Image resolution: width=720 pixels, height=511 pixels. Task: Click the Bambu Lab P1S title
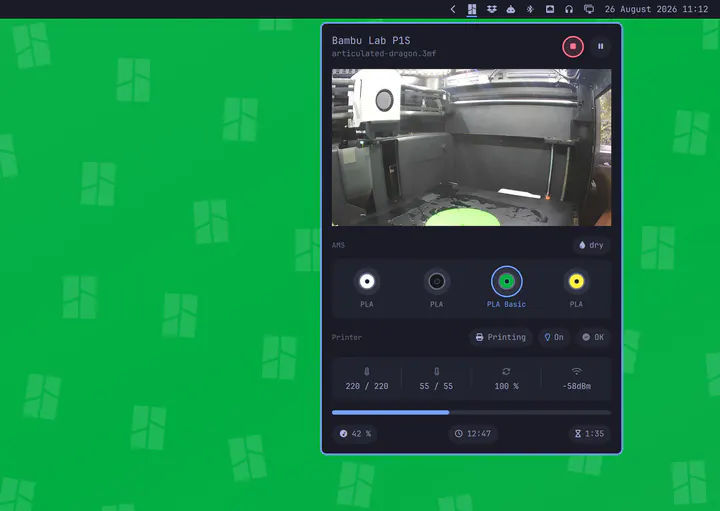coord(371,40)
